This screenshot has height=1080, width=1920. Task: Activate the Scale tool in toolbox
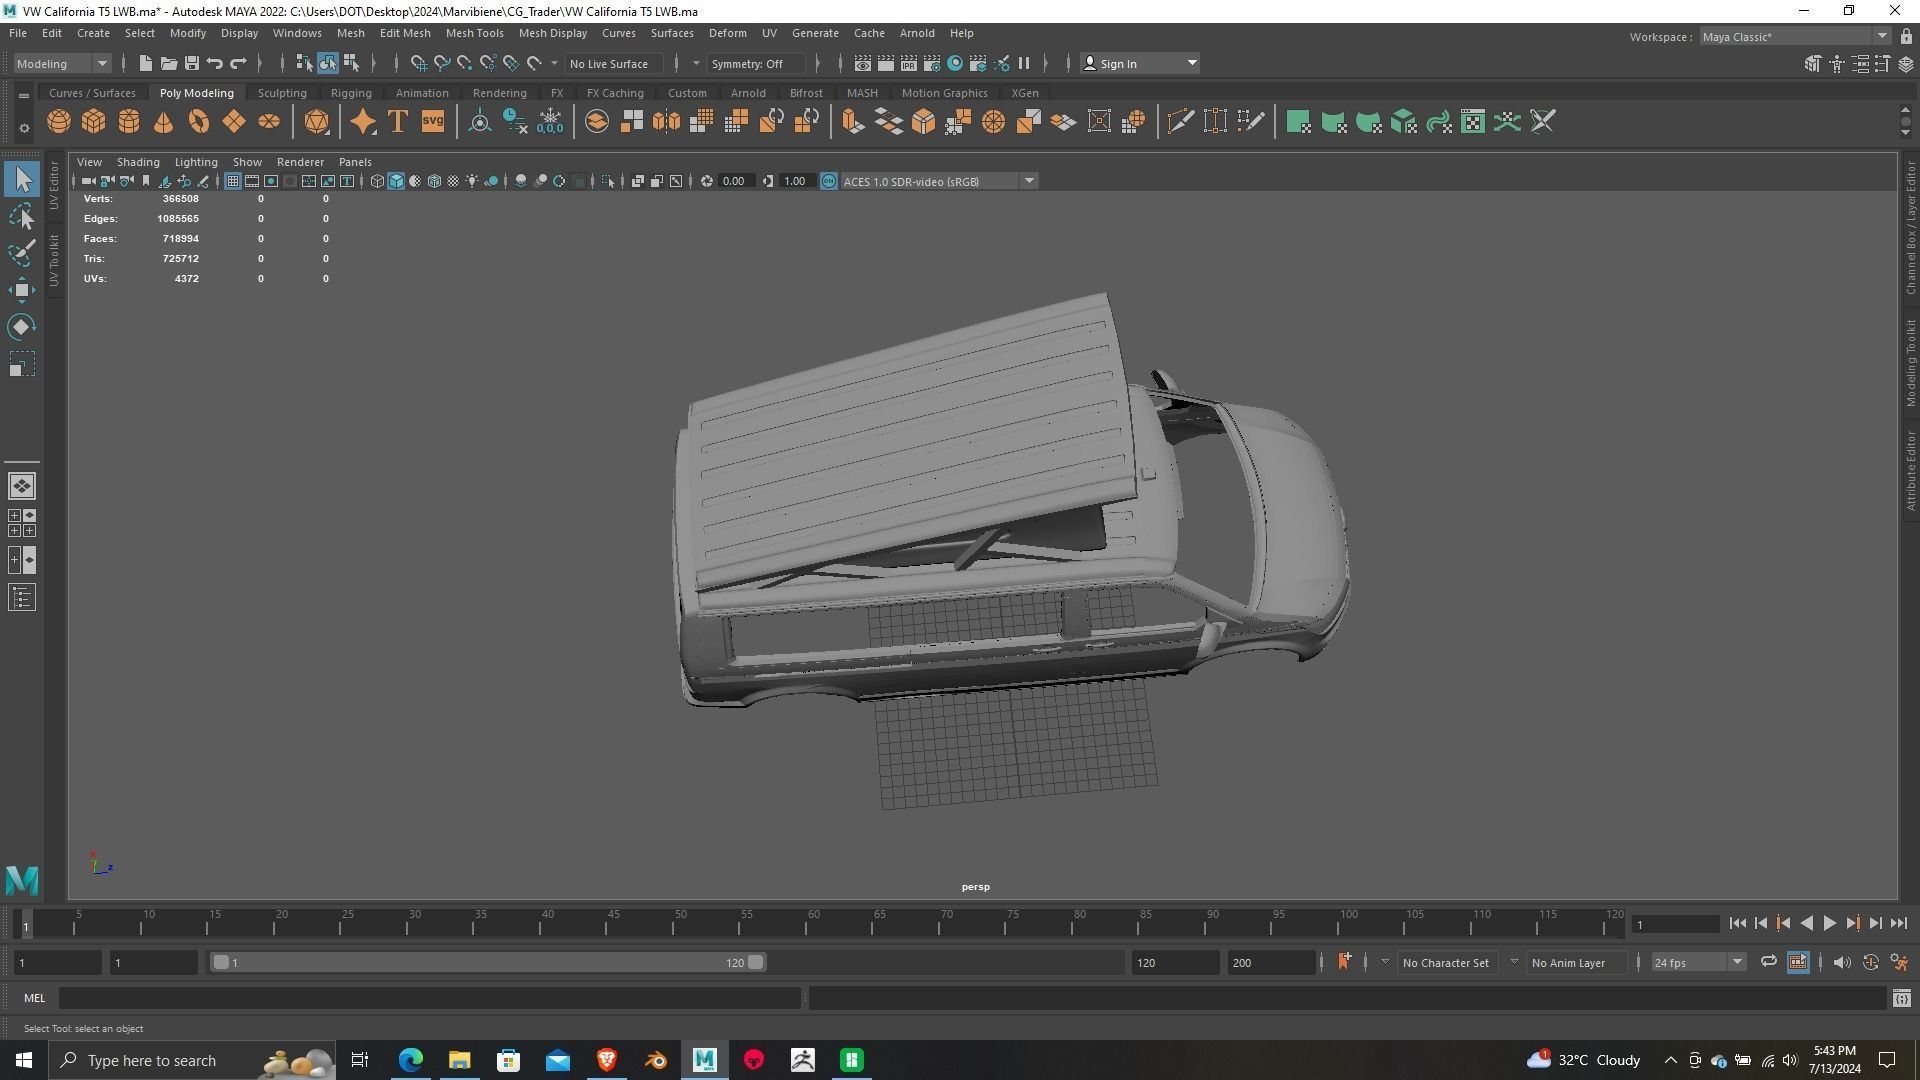[22, 364]
